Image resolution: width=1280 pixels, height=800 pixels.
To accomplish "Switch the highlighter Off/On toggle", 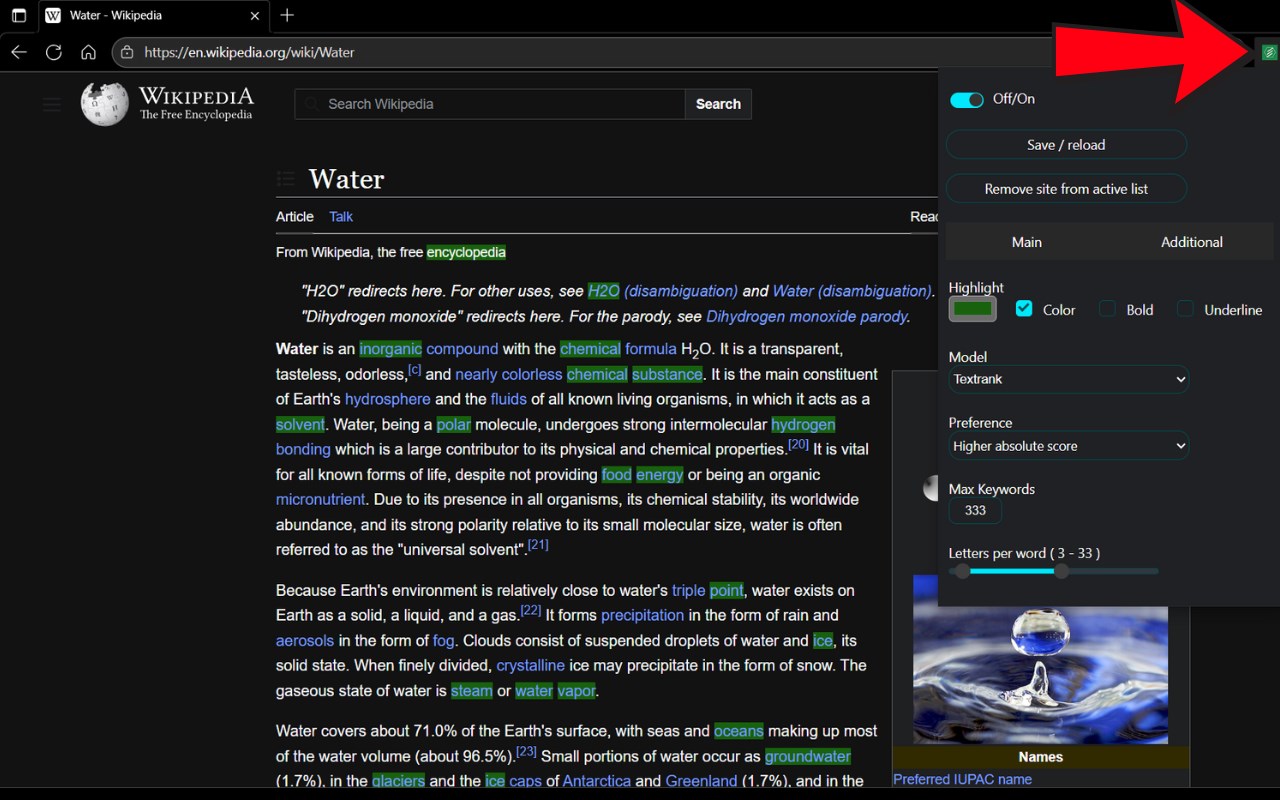I will click(x=967, y=99).
